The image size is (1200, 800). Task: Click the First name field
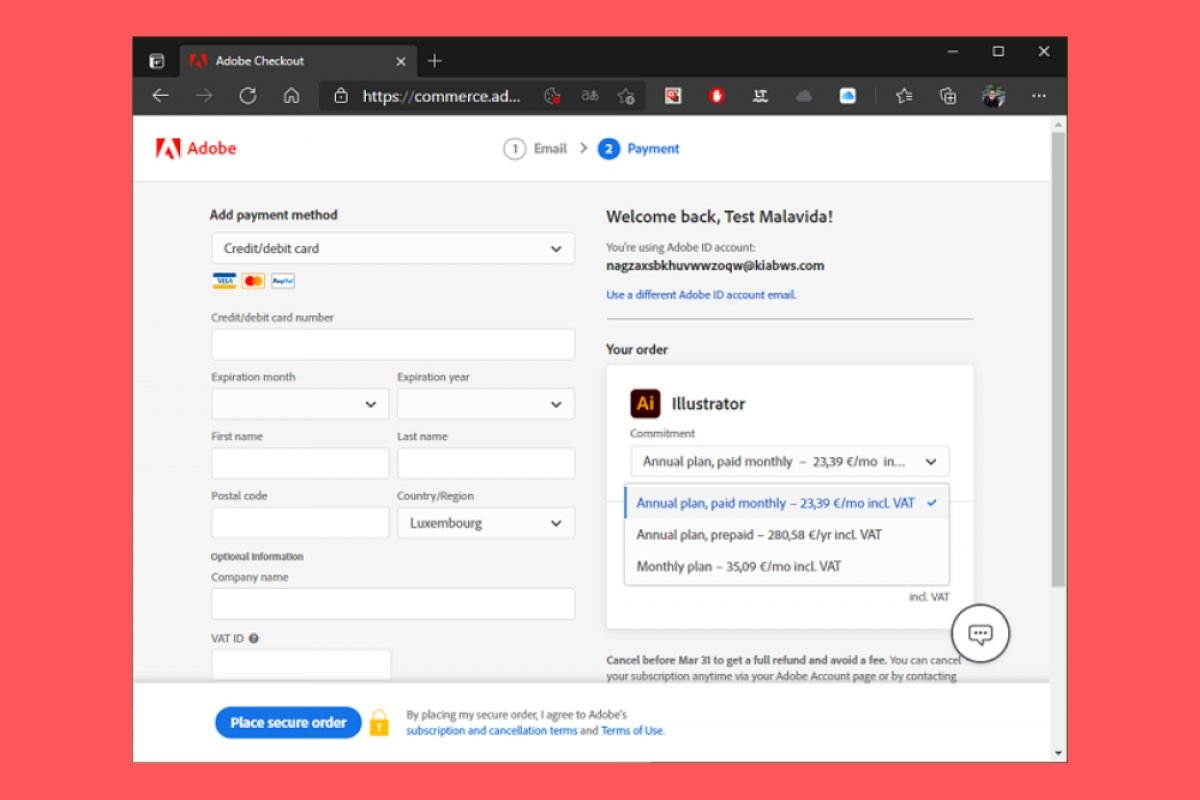click(300, 463)
